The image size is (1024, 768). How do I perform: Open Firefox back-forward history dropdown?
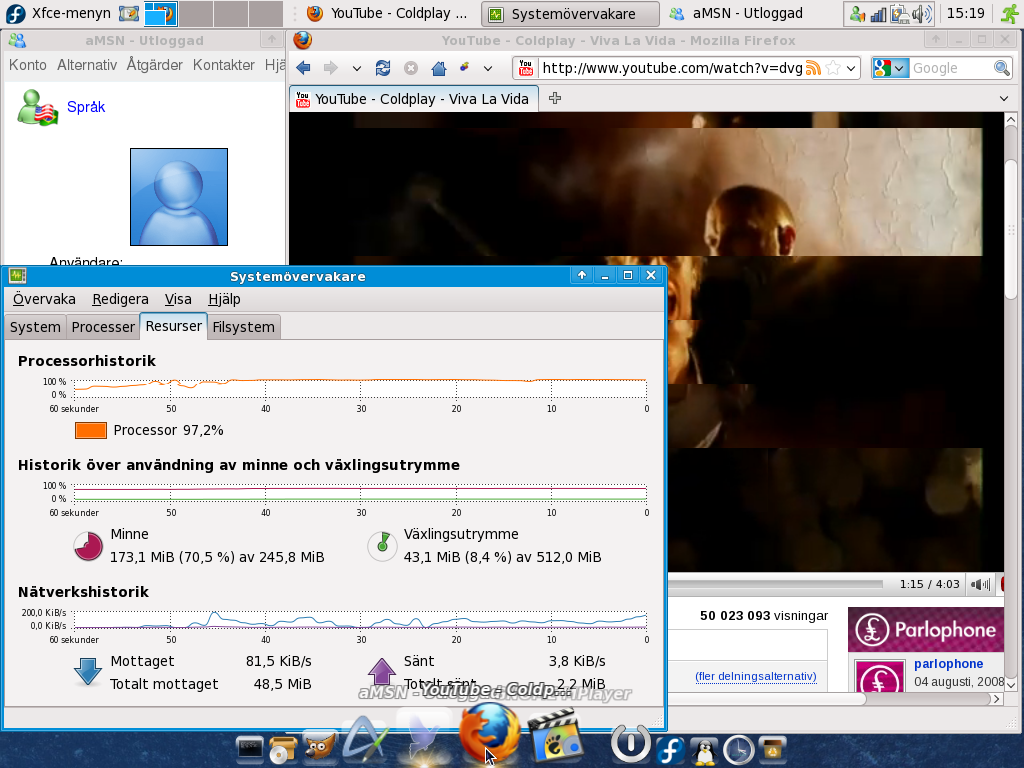[357, 68]
